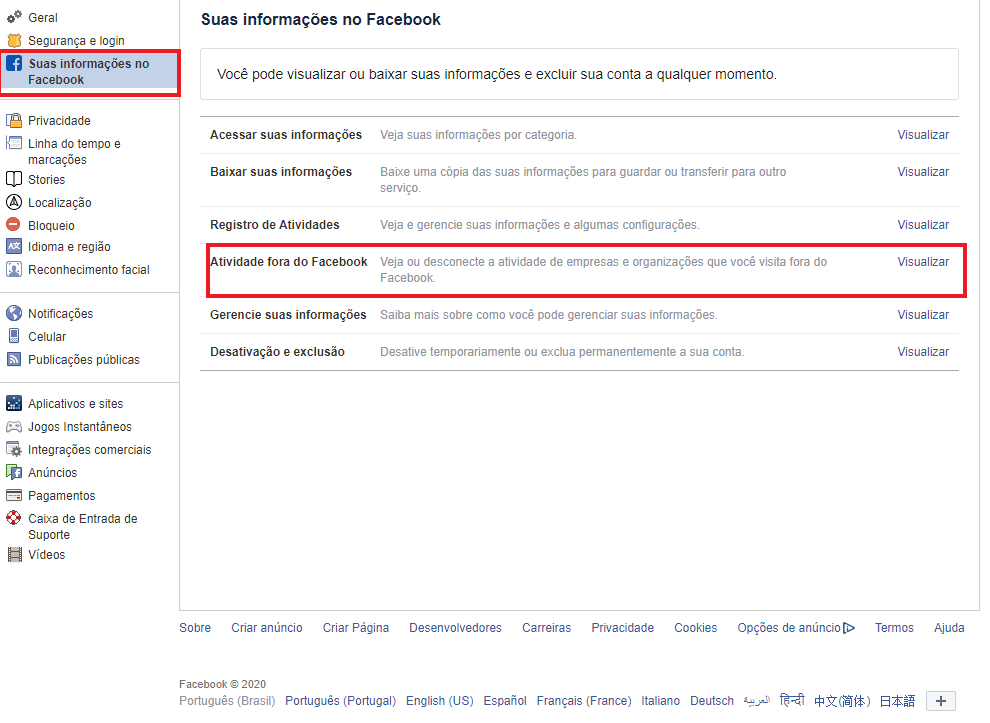Open the Termos footer link
Image resolution: width=990 pixels, height=723 pixels.
point(894,628)
